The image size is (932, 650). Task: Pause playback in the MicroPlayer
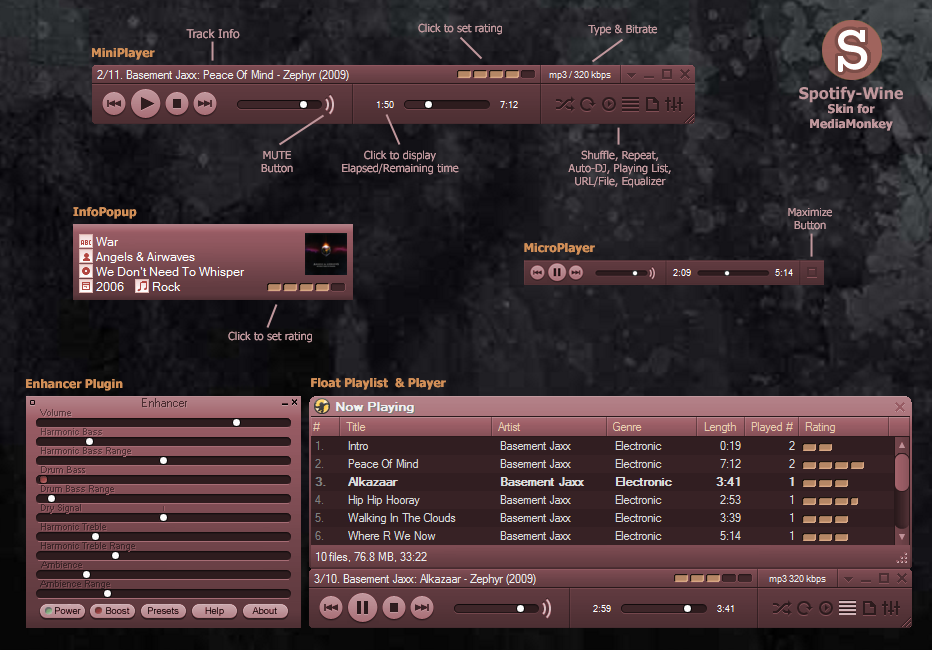[x=556, y=273]
